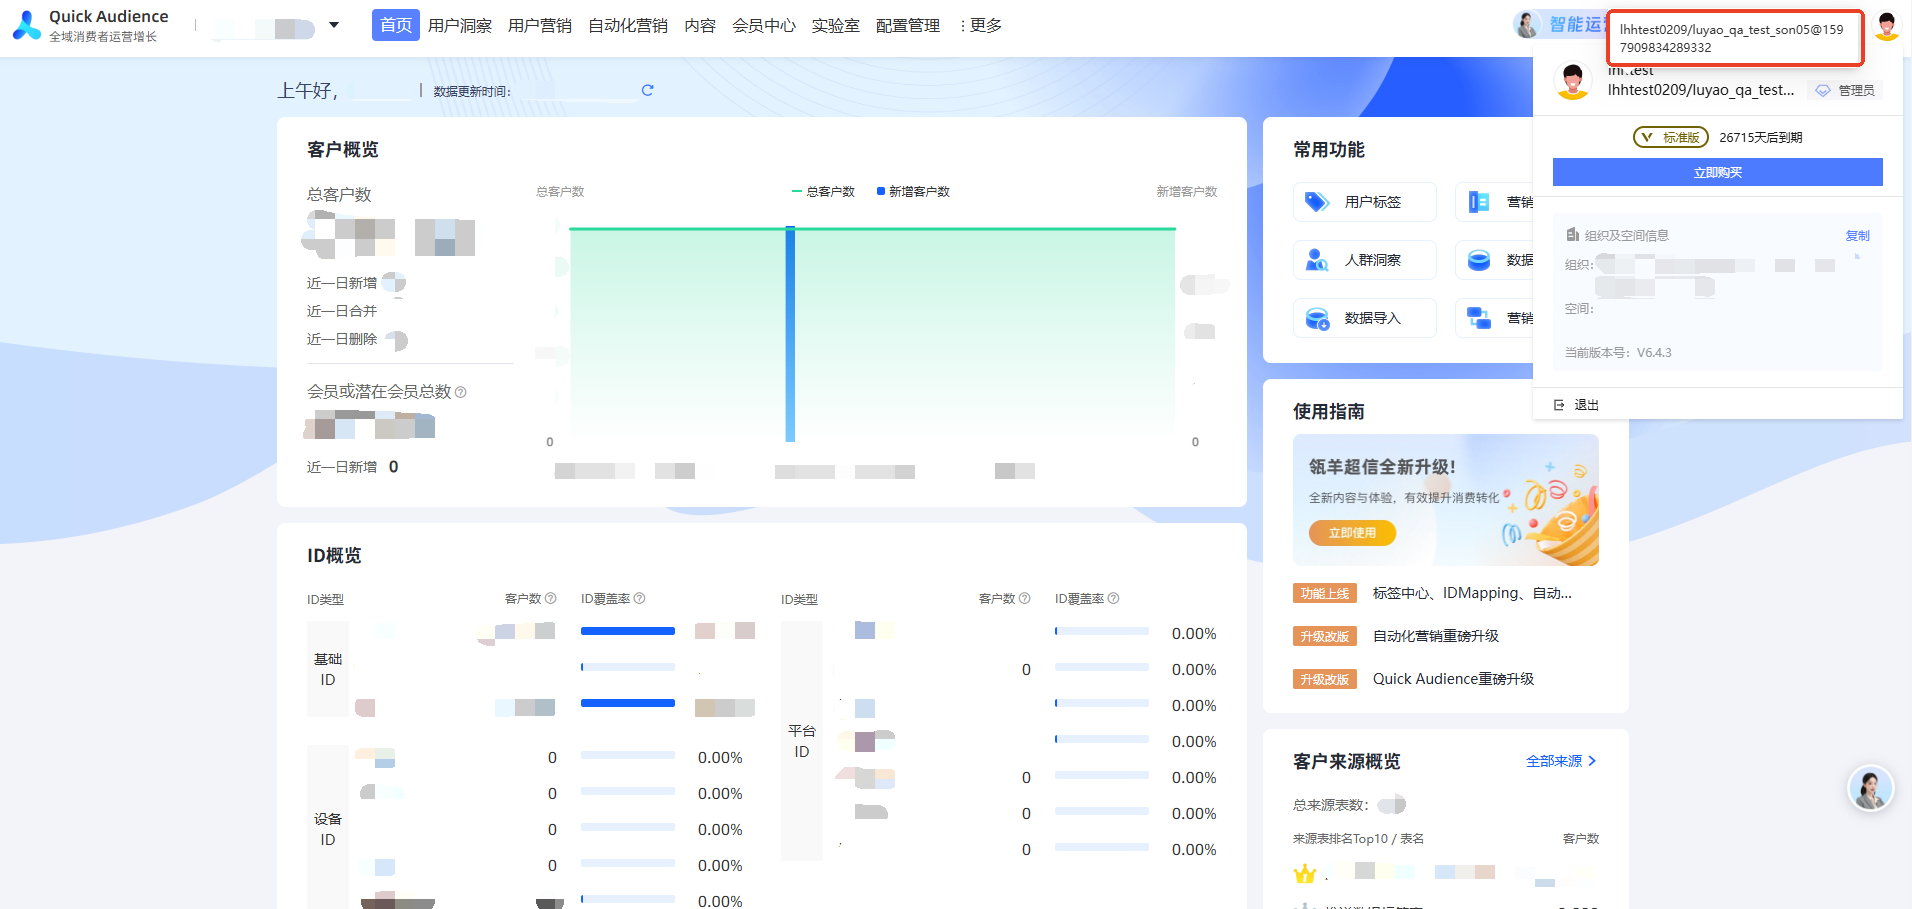Open the 用户洞察 menu
Screen dimensions: 1912x909
[x=460, y=25]
